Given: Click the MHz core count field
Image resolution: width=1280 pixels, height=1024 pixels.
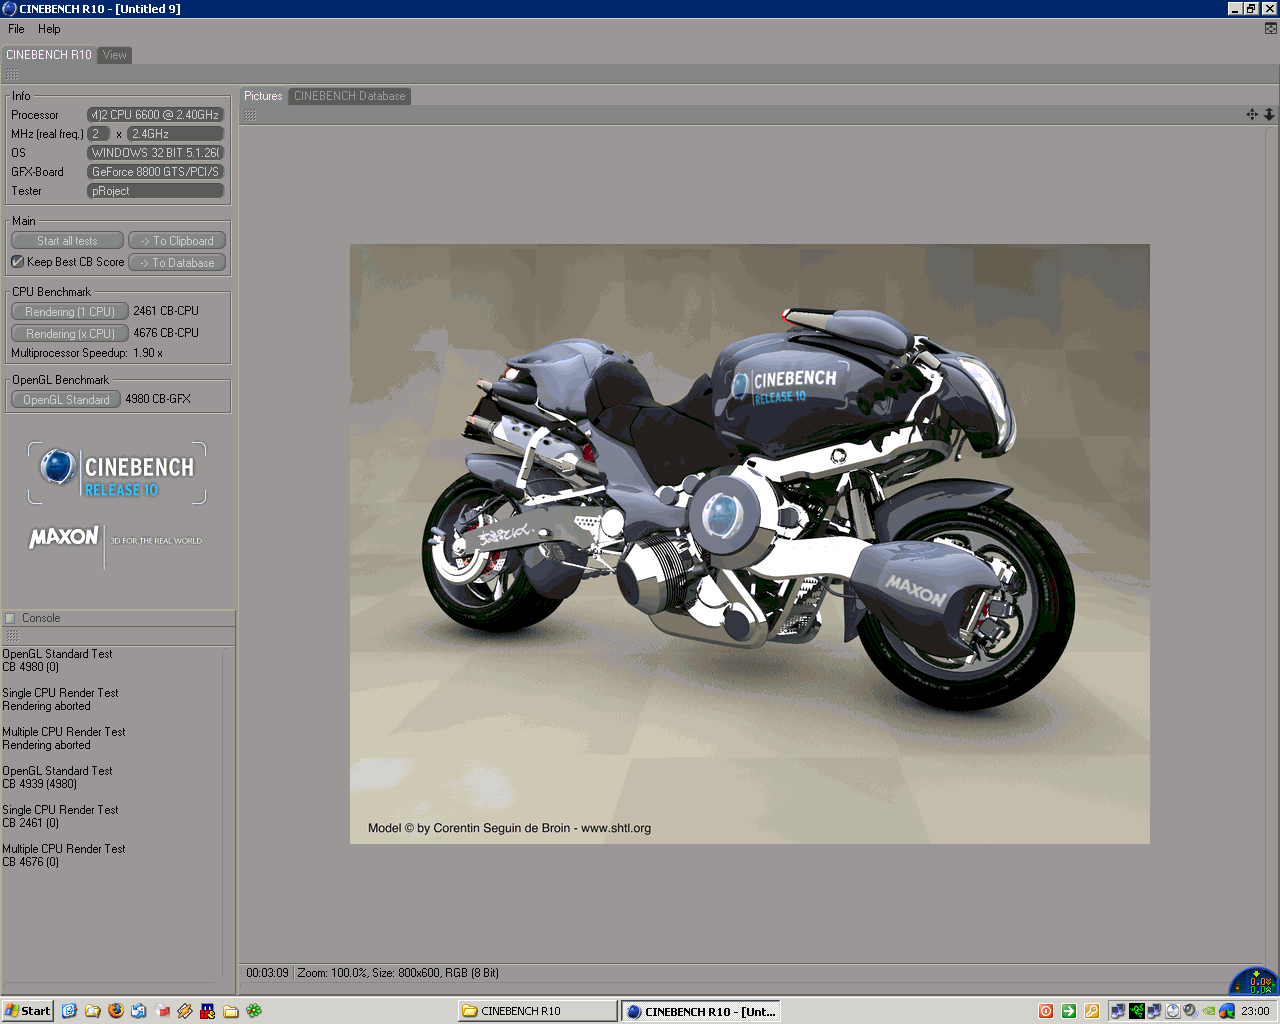Looking at the screenshot, I should click(98, 134).
